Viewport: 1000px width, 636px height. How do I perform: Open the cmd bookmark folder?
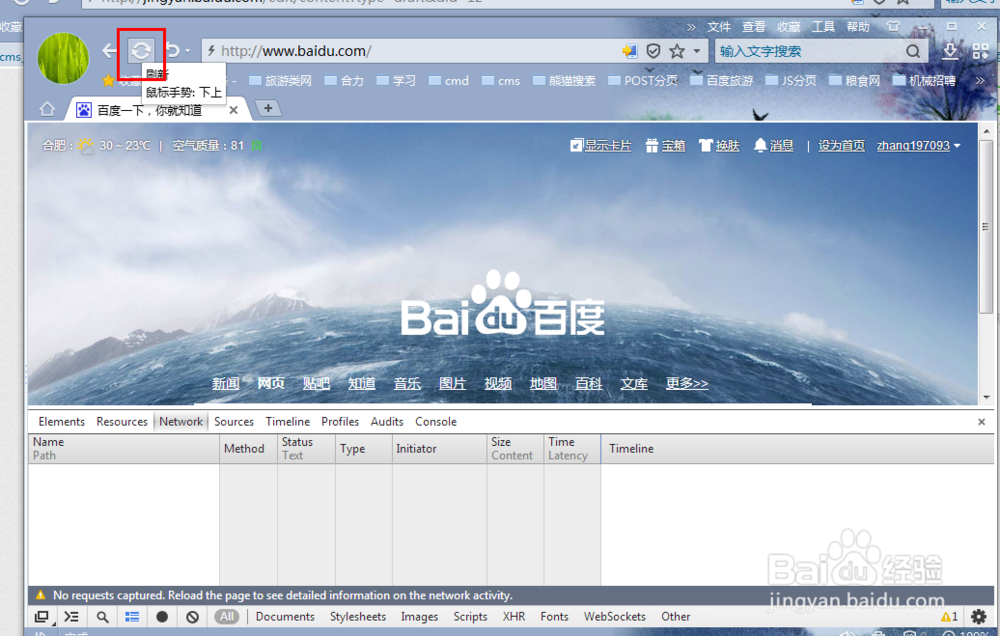coord(448,80)
